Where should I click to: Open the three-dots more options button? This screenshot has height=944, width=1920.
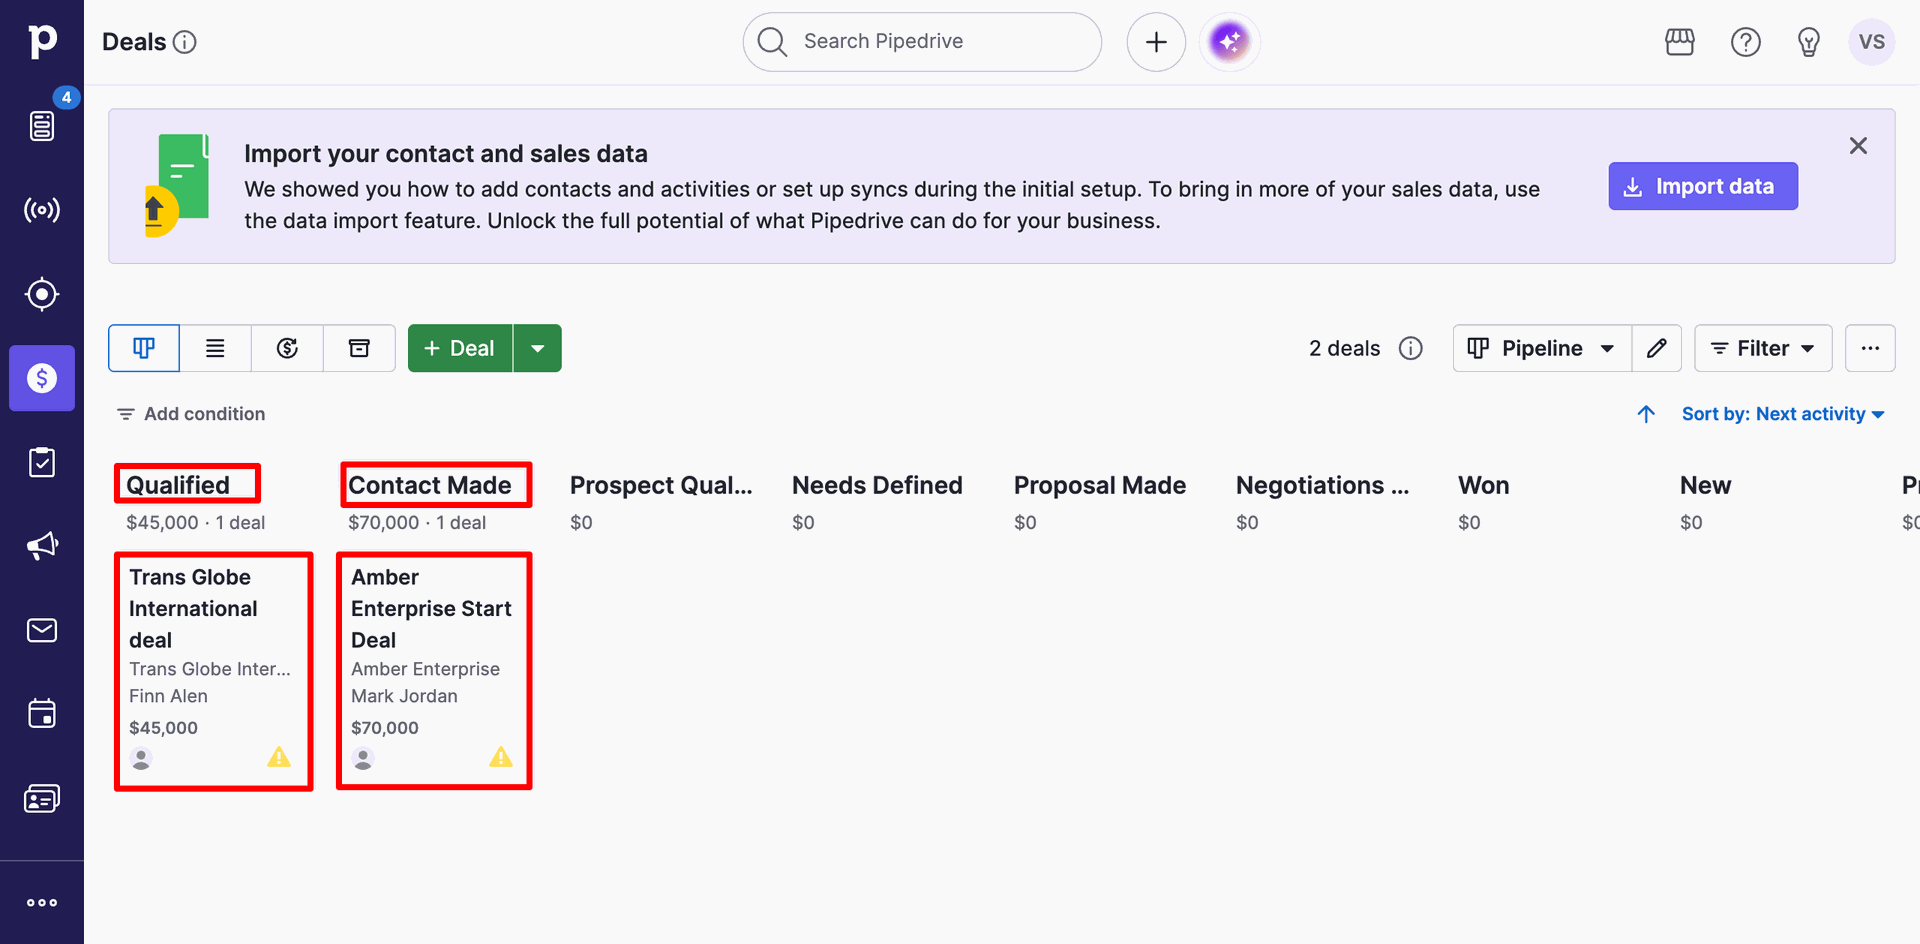click(x=1870, y=348)
